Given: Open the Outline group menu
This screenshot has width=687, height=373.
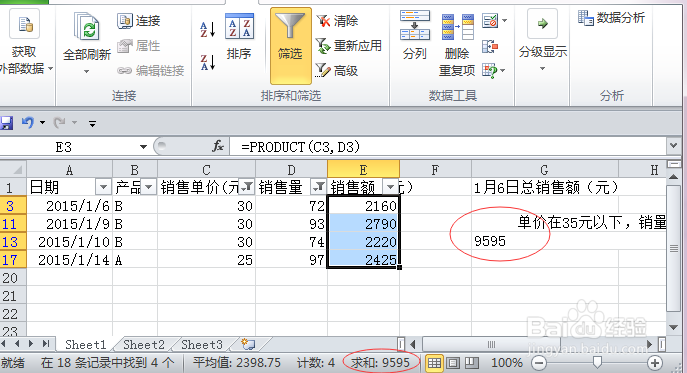Looking at the screenshot, I should click(542, 40).
